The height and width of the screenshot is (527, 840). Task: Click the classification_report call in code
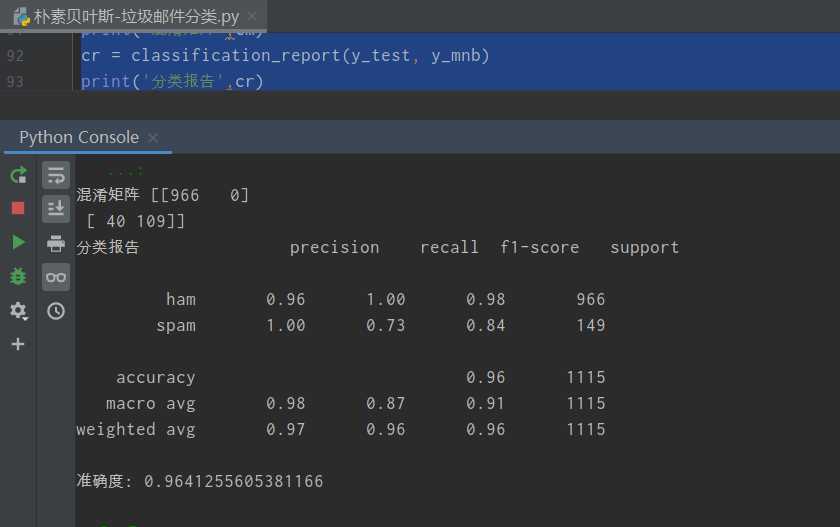point(235,56)
